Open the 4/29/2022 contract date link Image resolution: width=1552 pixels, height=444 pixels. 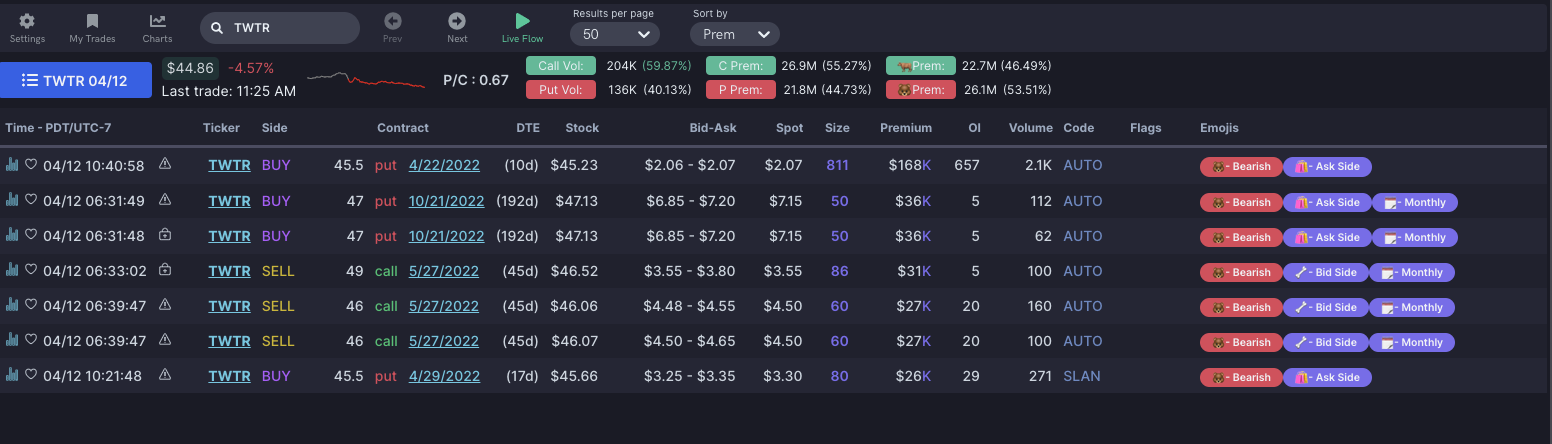(x=444, y=376)
